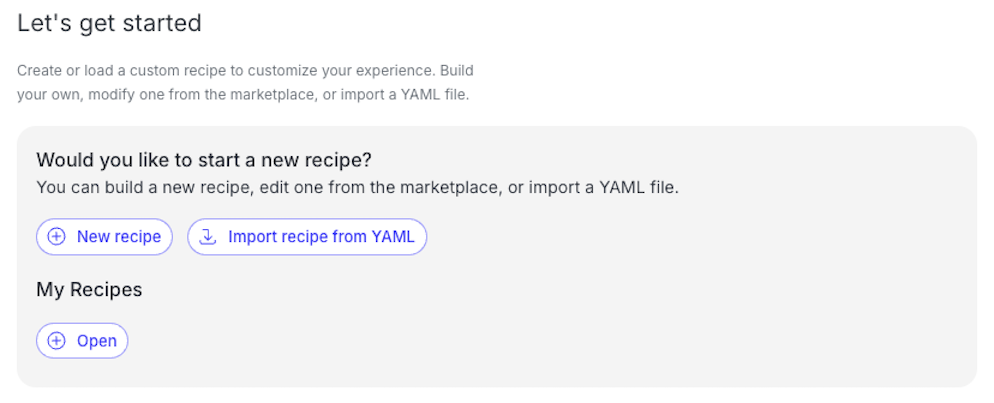Click the "New recipe" text label
The width and height of the screenshot is (994, 403).
119,237
